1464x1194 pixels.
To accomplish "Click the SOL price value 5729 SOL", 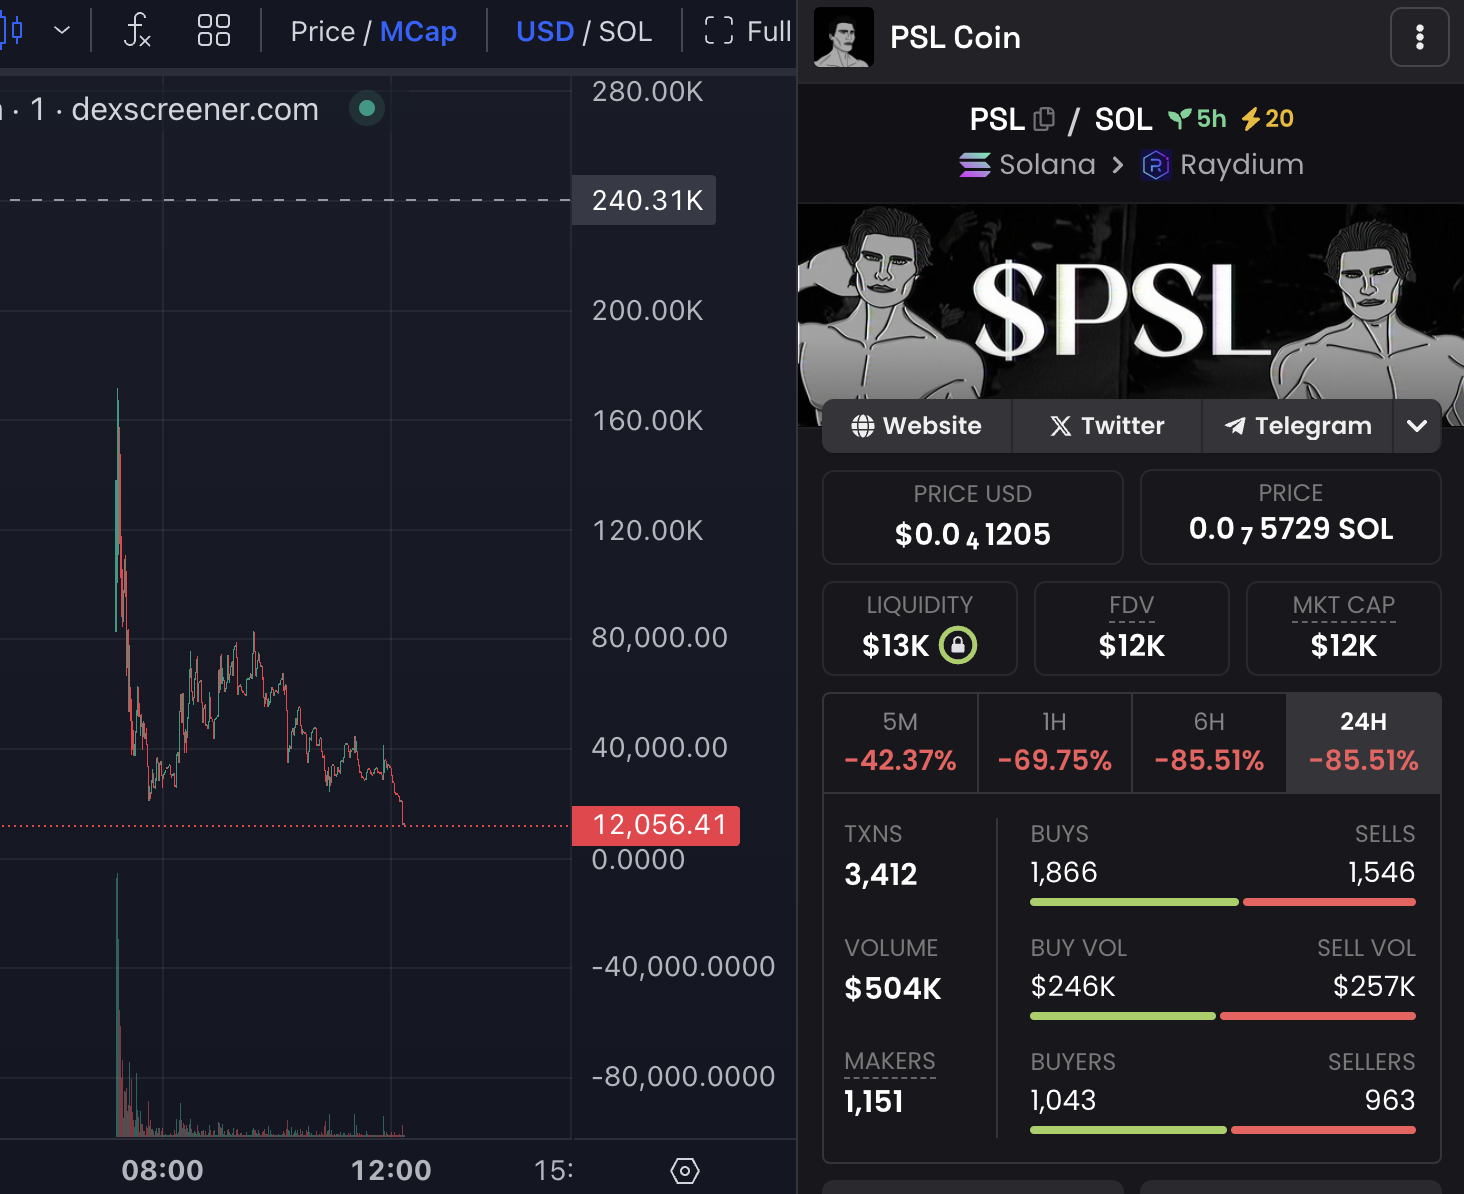I will [x=1291, y=529].
